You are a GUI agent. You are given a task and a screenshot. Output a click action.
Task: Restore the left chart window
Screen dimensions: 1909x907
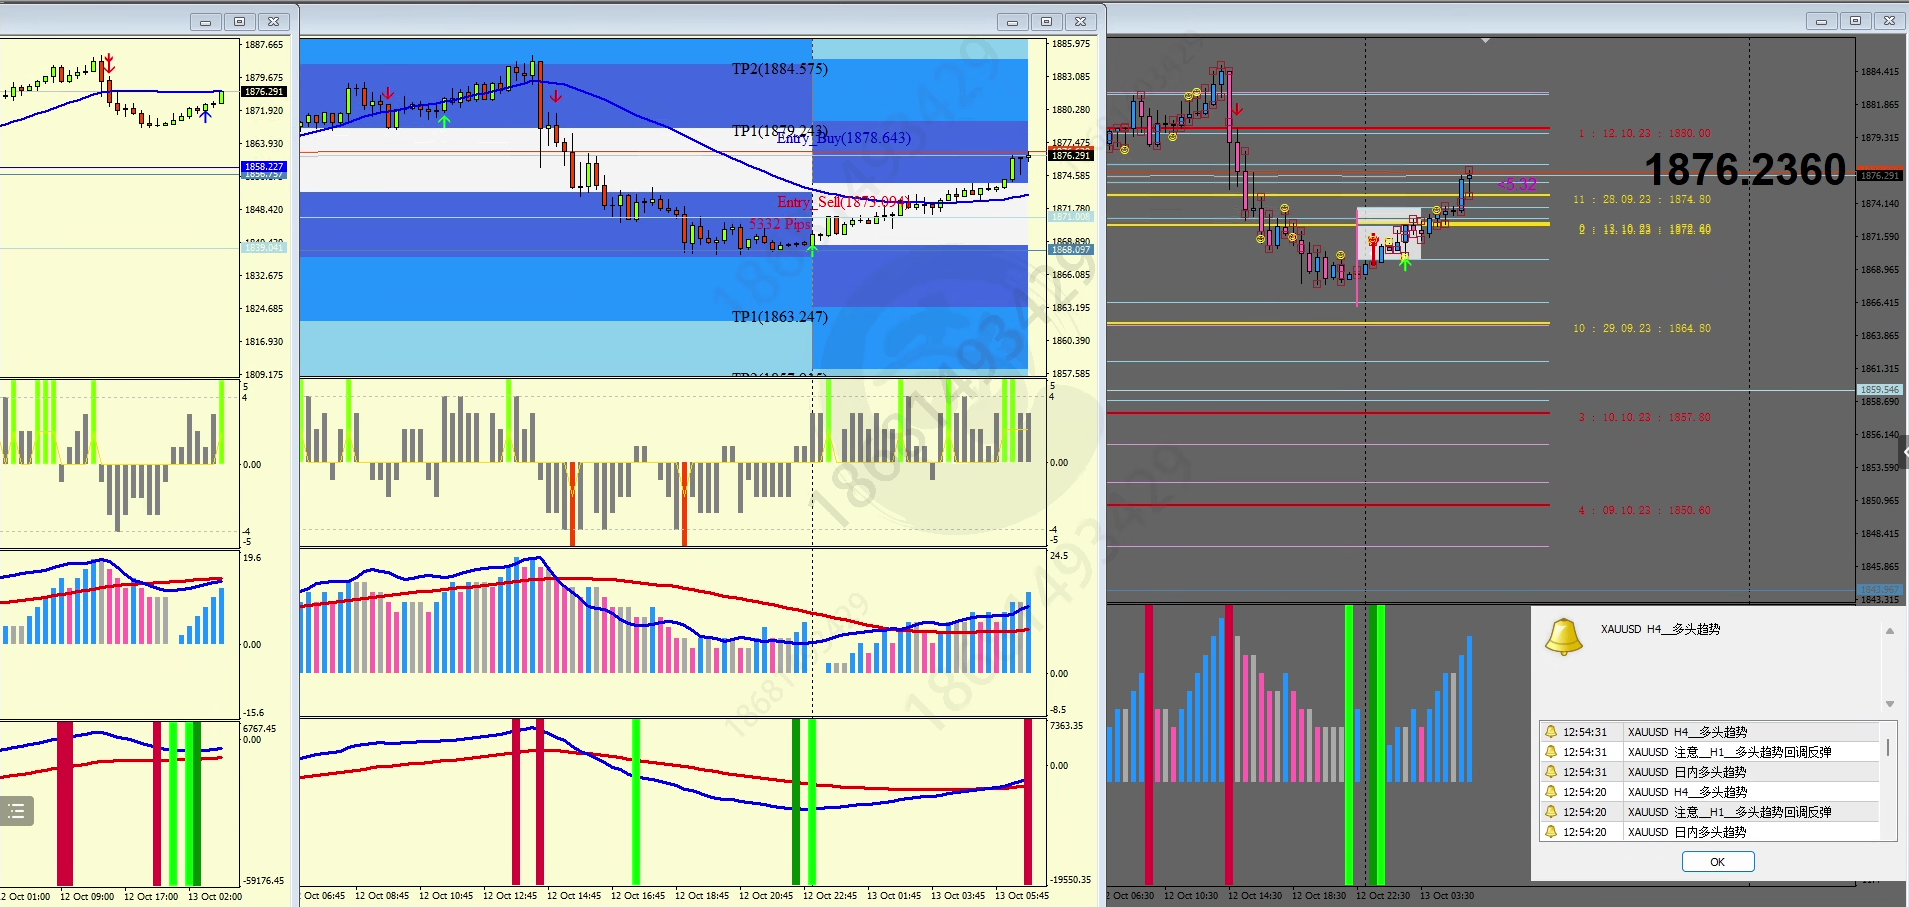239,21
